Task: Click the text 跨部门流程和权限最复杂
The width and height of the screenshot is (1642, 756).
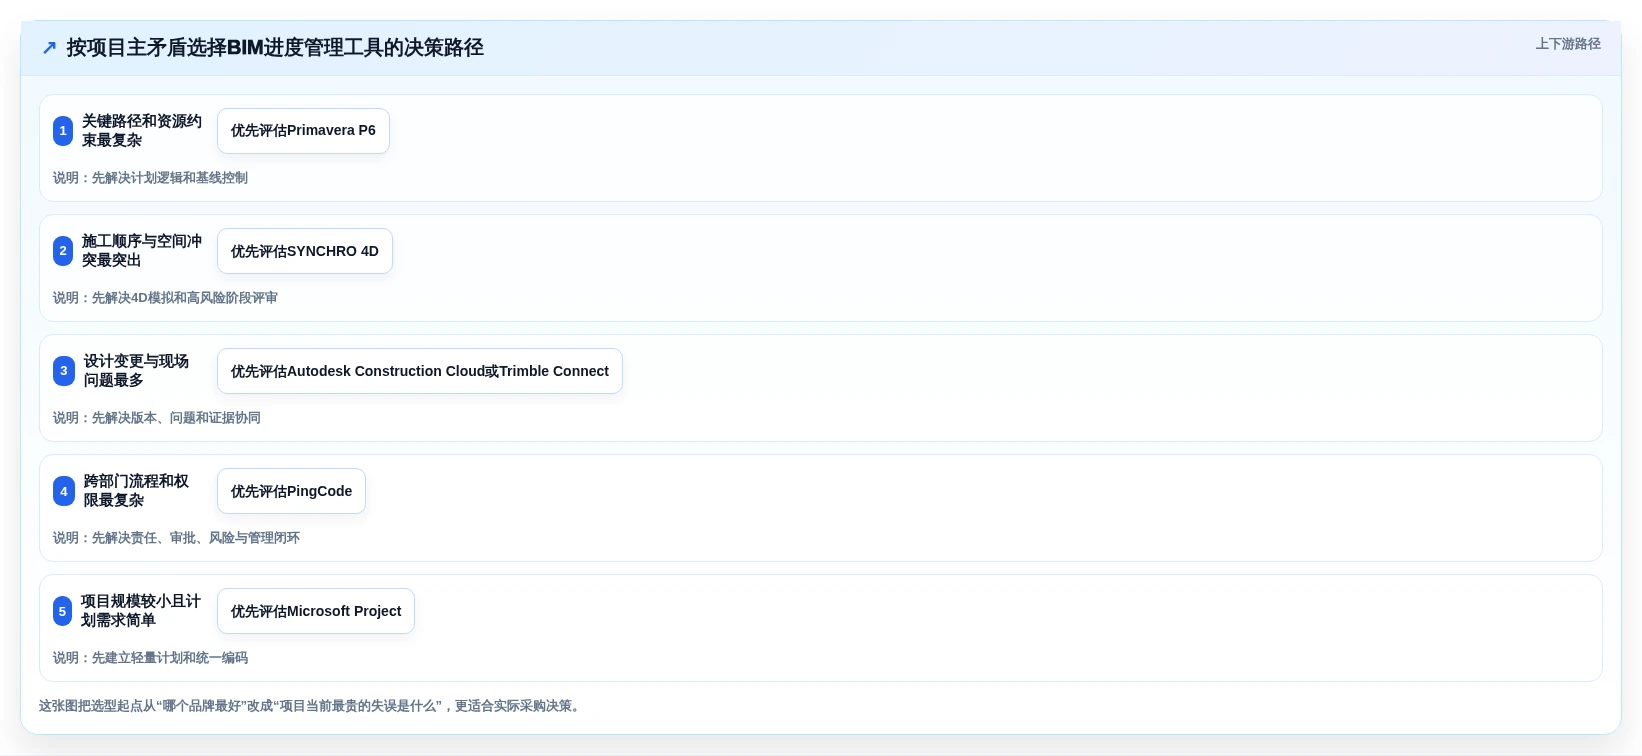Action: click(x=137, y=491)
